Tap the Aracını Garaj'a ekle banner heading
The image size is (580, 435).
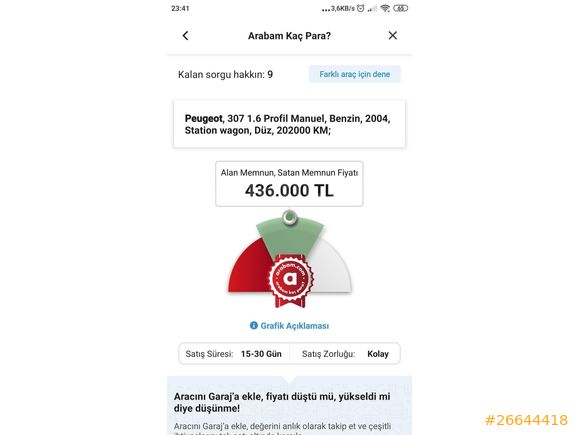[x=282, y=402]
